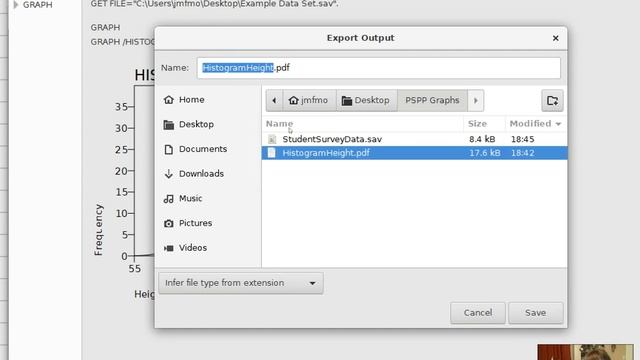Viewport: 640px width, 360px height.
Task: Go to the jmfmo home path segment
Action: pos(309,100)
